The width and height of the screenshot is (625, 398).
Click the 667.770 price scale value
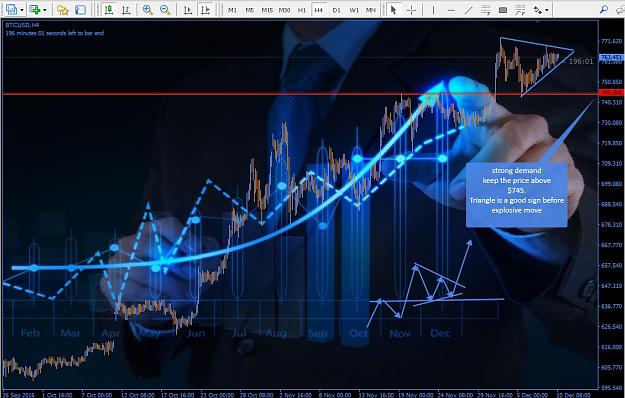click(612, 245)
